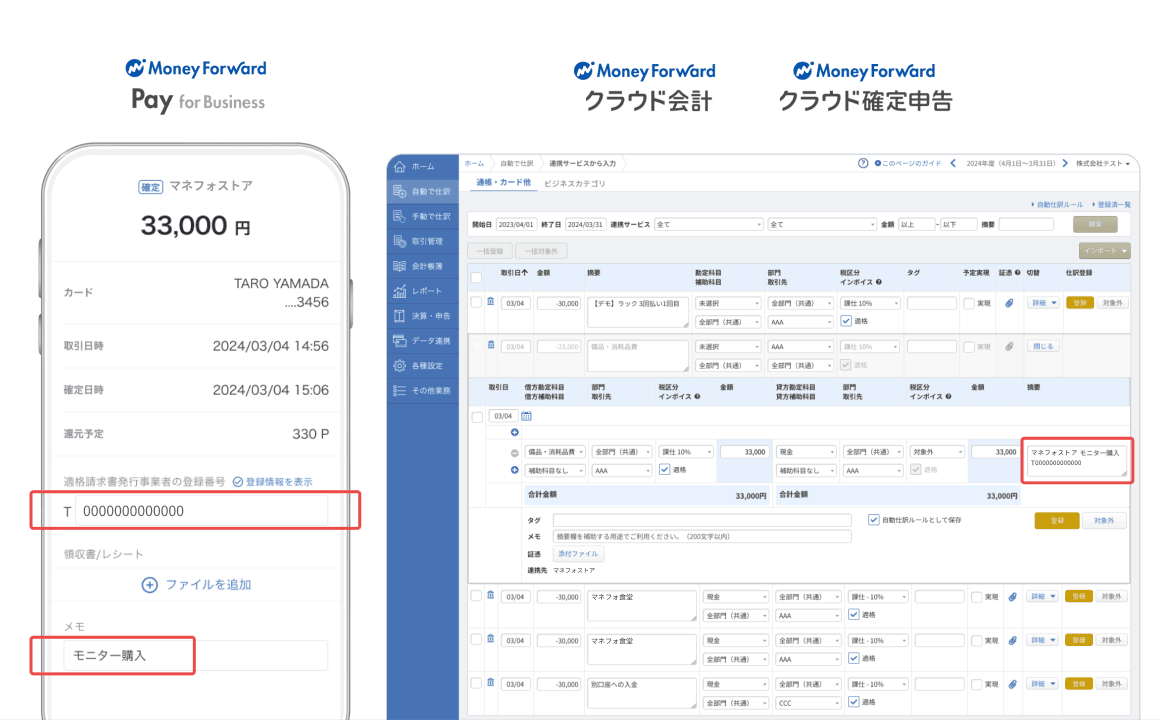
Task: Switch to ビジネスカテゴリ tab
Action: coord(575,184)
